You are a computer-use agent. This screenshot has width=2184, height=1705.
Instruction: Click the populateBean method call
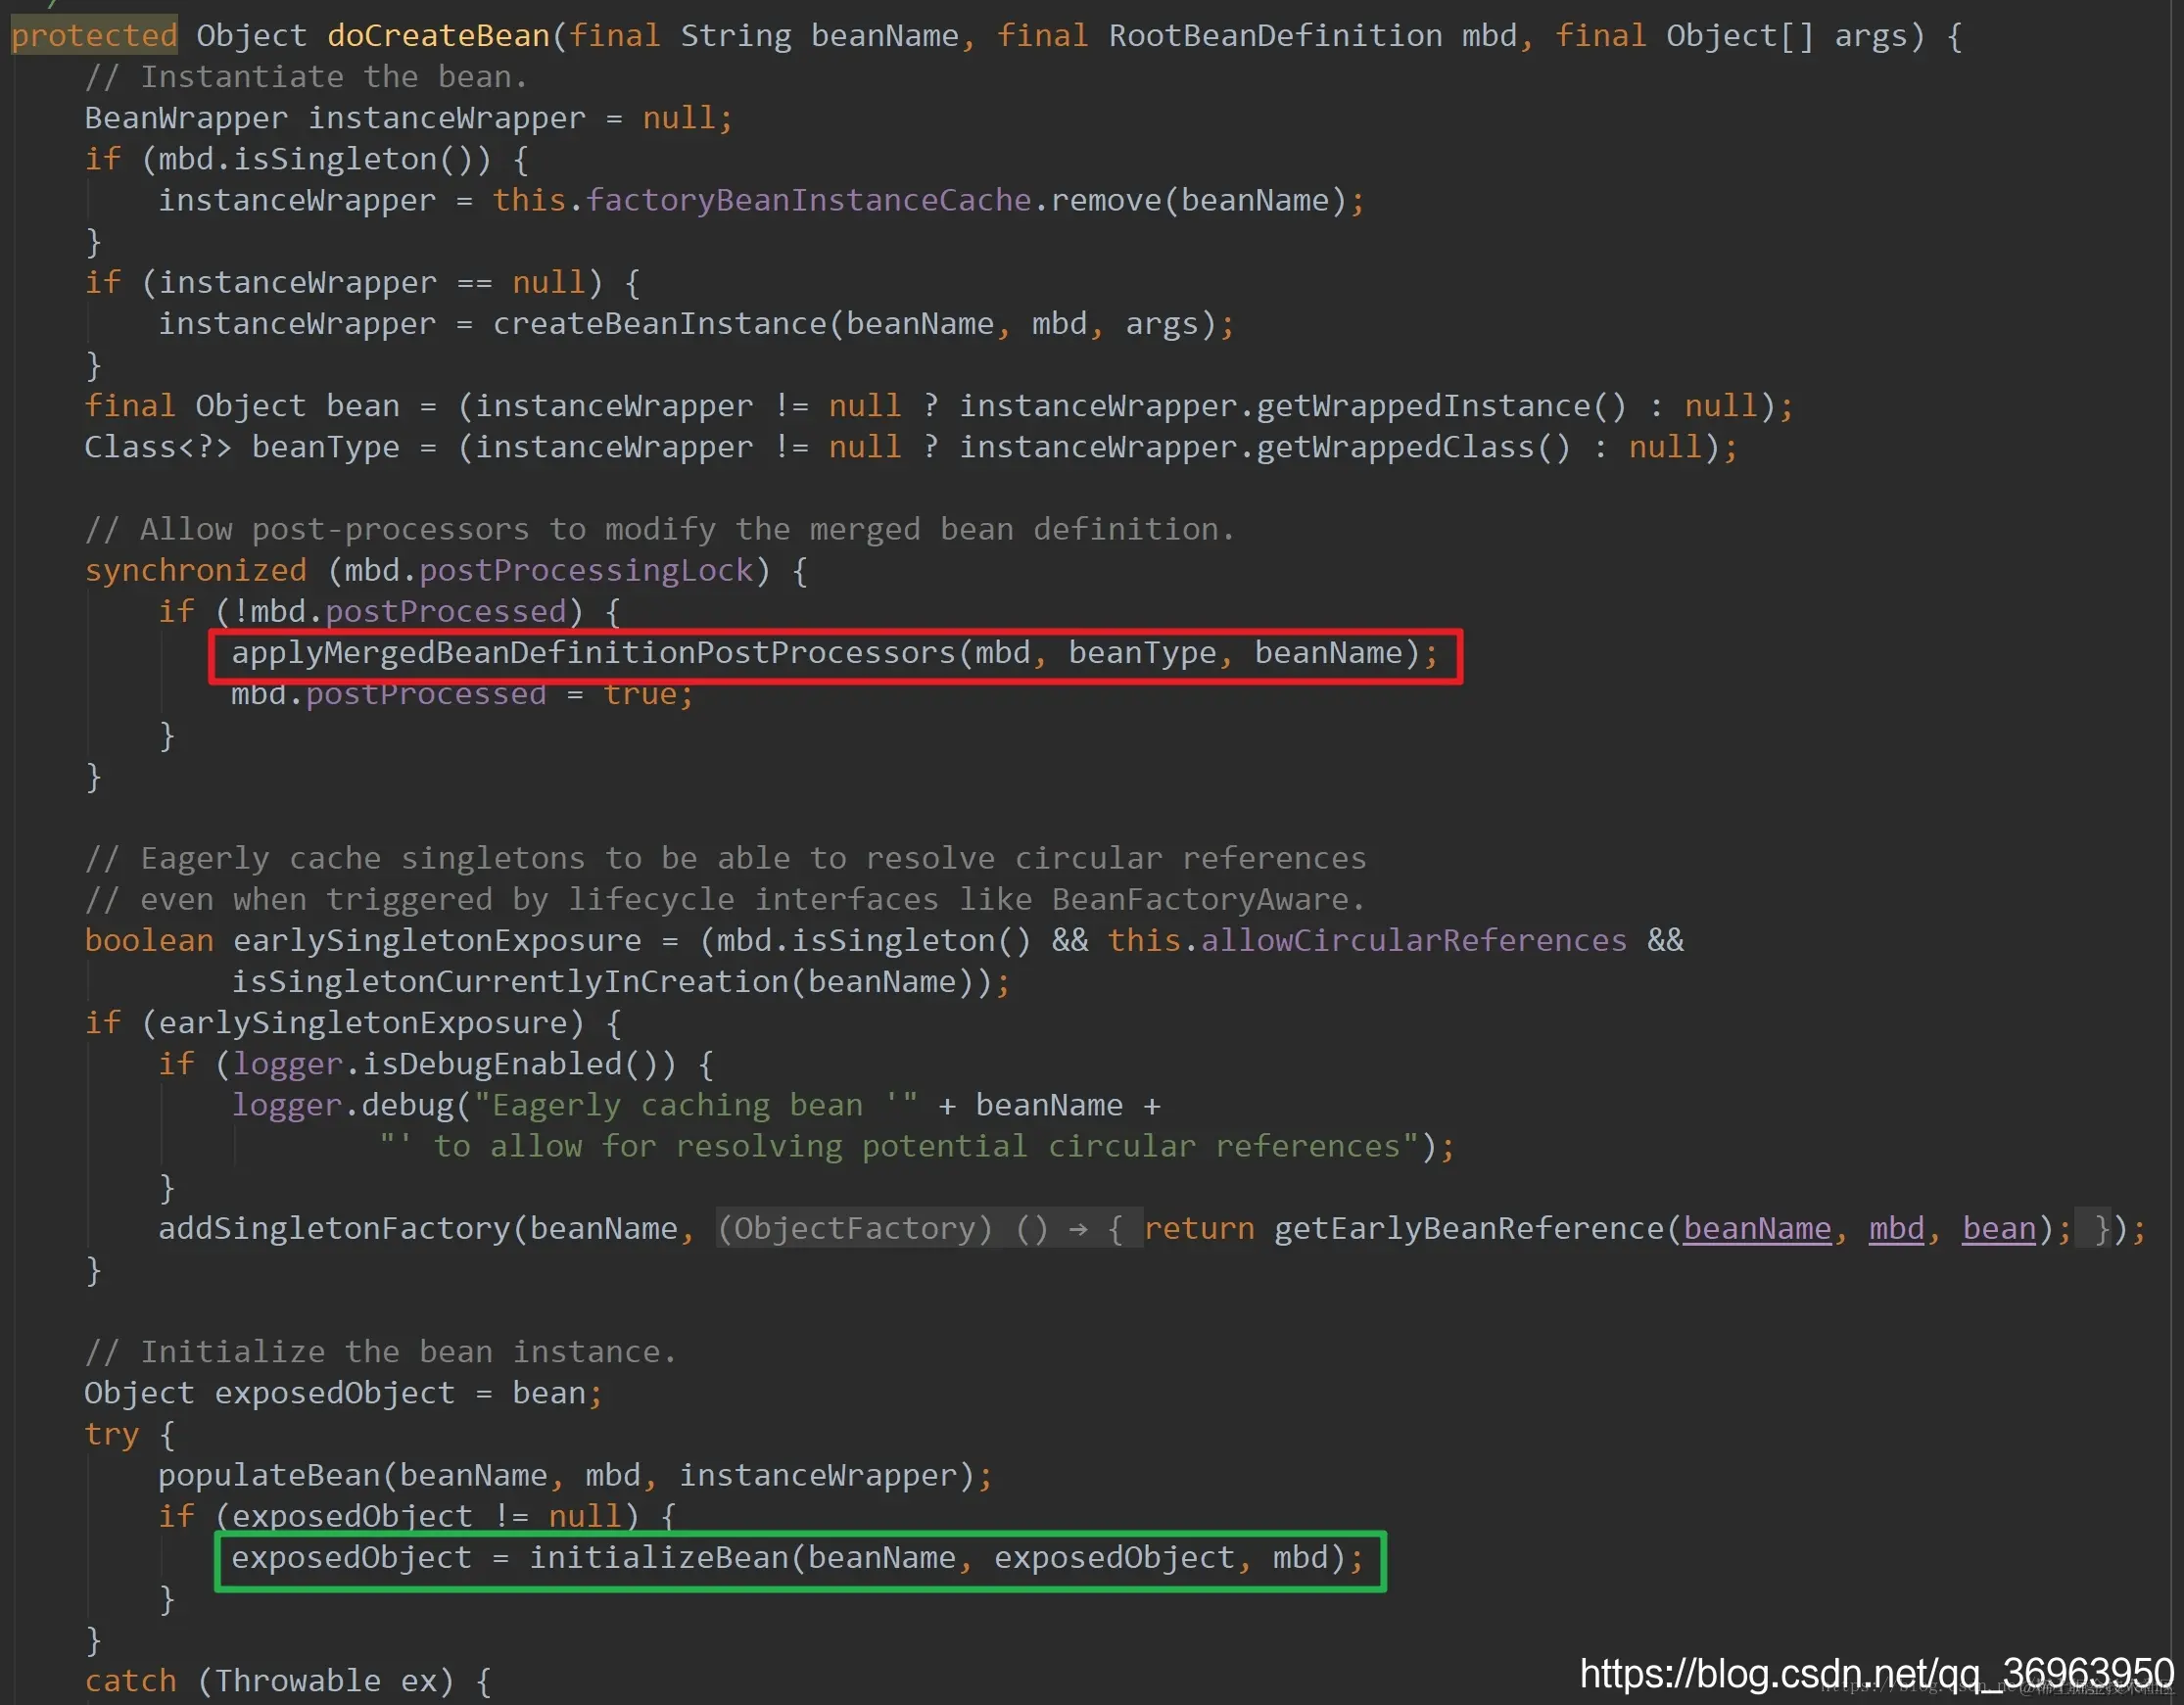click(x=270, y=1475)
